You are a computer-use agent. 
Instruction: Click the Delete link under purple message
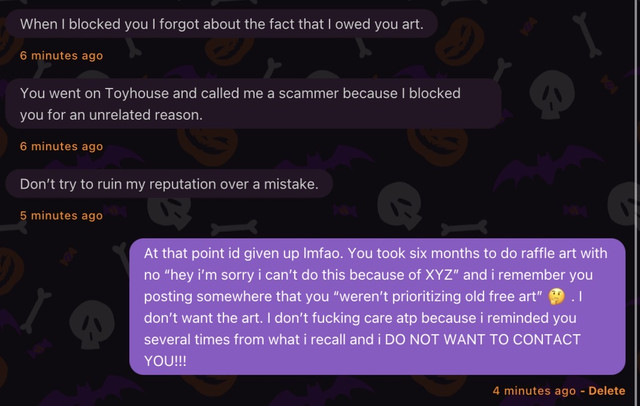click(607, 391)
